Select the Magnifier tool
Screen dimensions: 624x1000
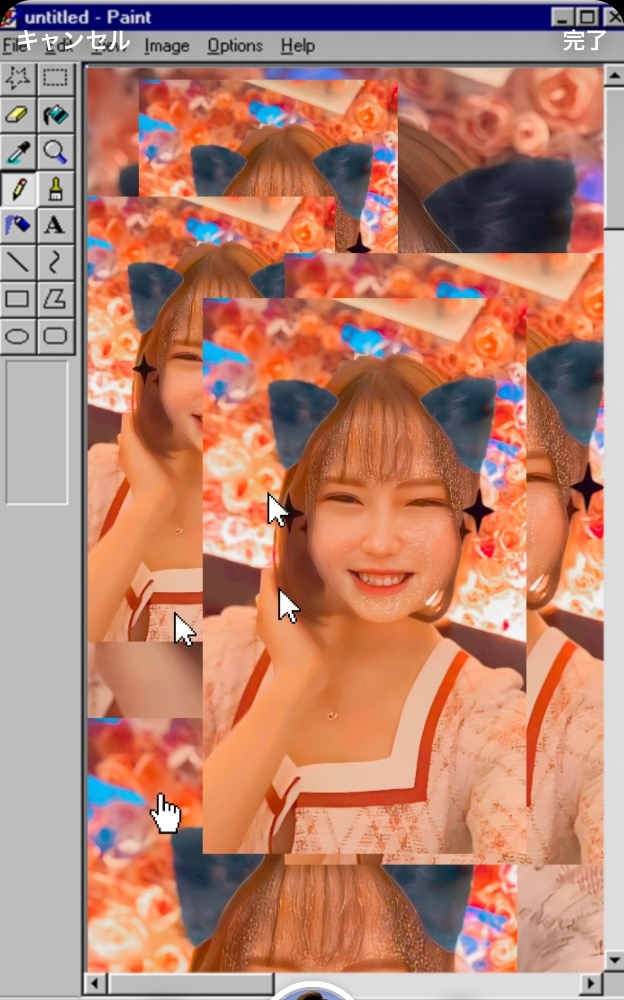(55, 152)
